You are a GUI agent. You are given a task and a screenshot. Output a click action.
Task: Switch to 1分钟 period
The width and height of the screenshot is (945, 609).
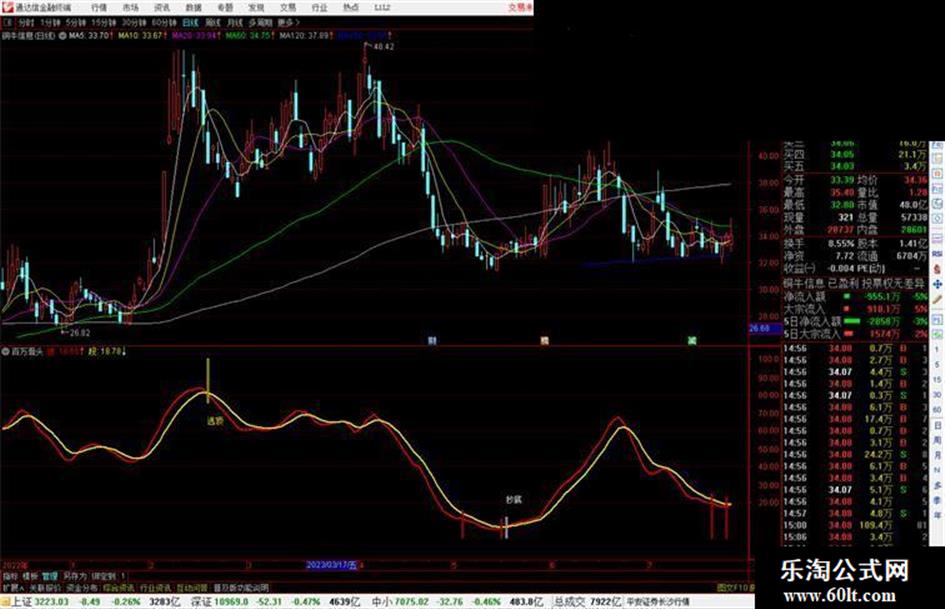coord(50,22)
